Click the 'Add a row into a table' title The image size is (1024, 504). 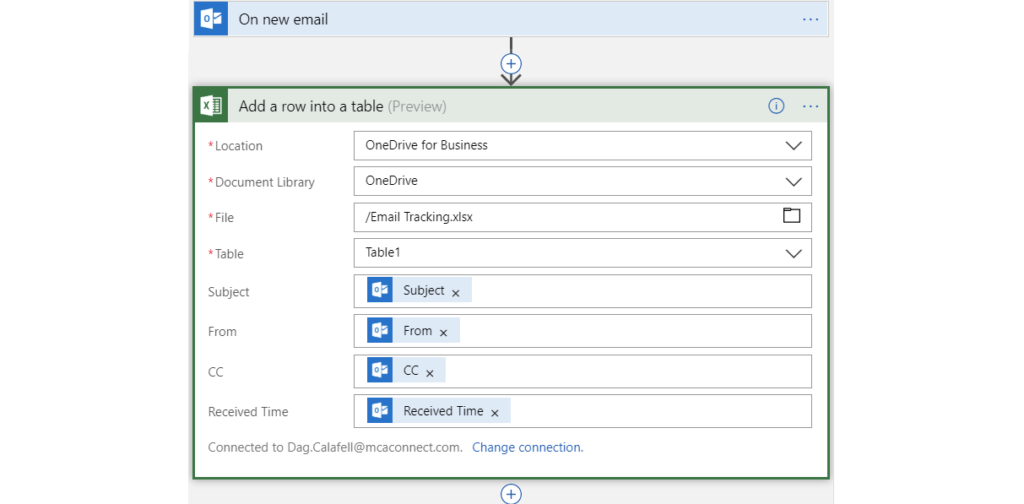click(311, 106)
